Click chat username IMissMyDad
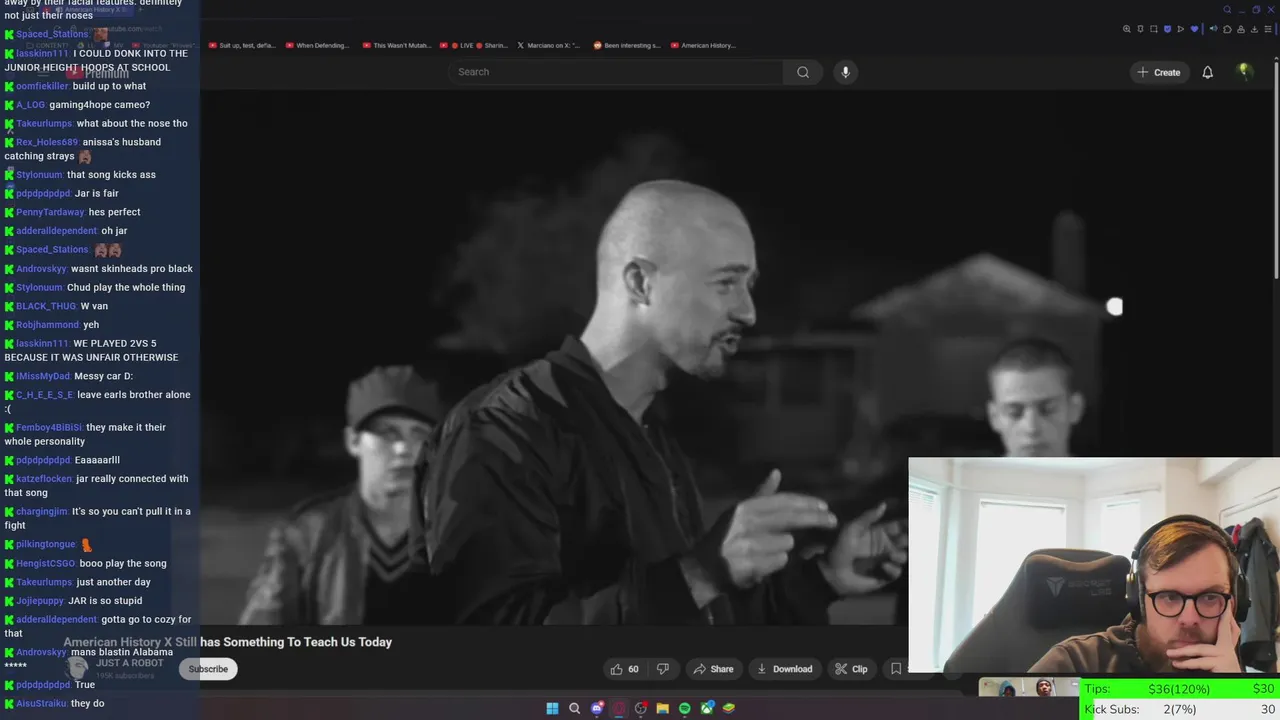The height and width of the screenshot is (720, 1280). point(43,376)
